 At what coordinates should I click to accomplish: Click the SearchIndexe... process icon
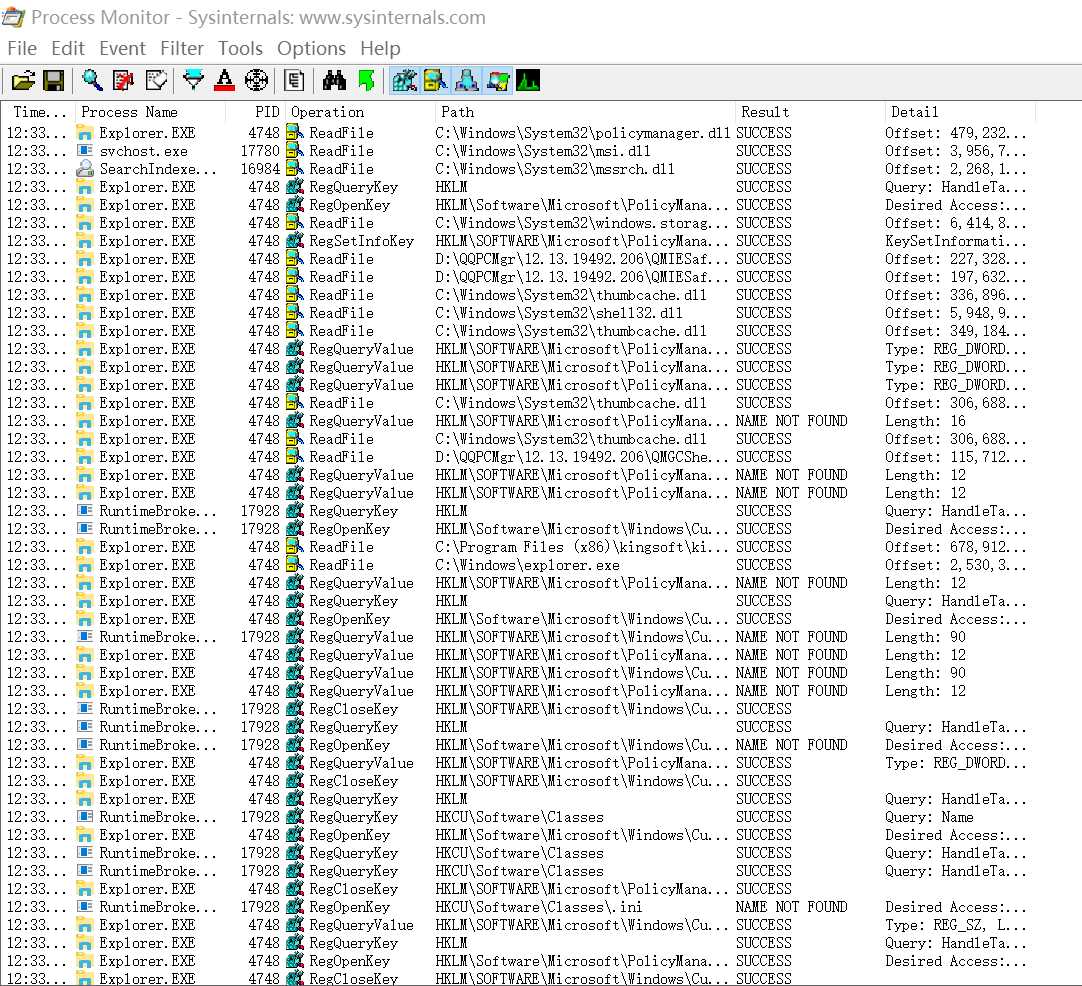point(85,168)
